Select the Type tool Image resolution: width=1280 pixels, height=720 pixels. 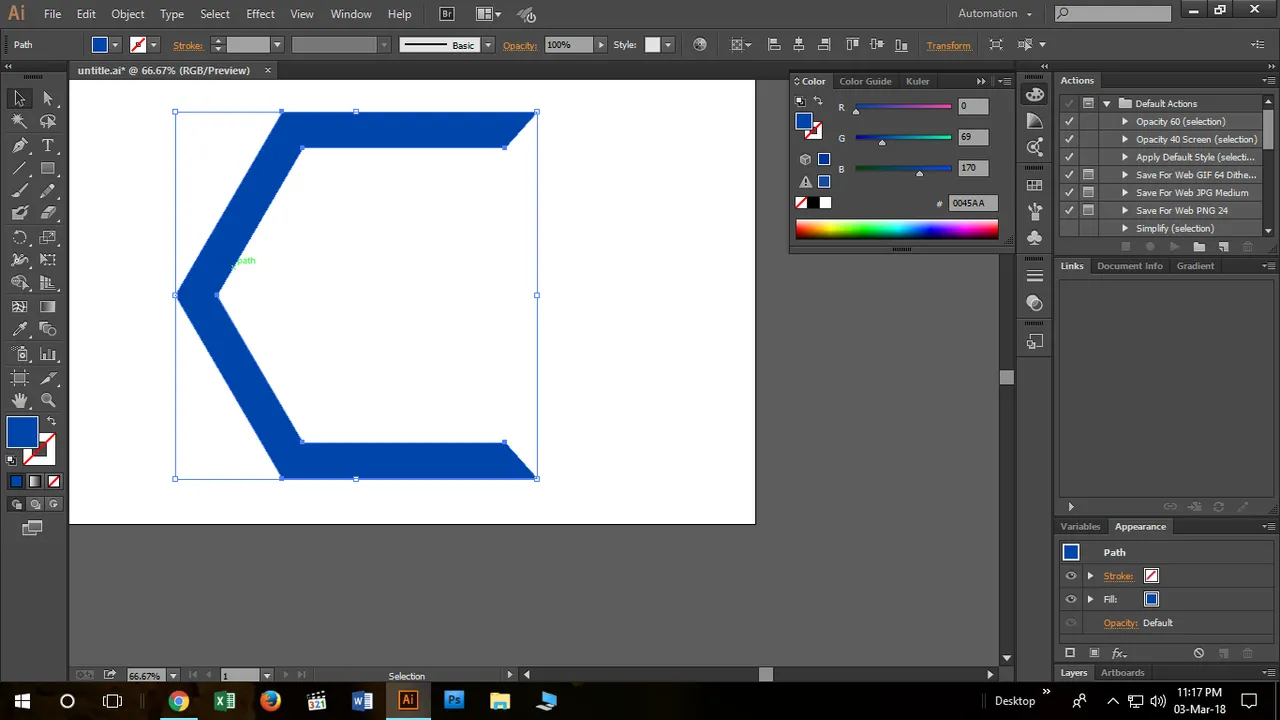(x=47, y=145)
